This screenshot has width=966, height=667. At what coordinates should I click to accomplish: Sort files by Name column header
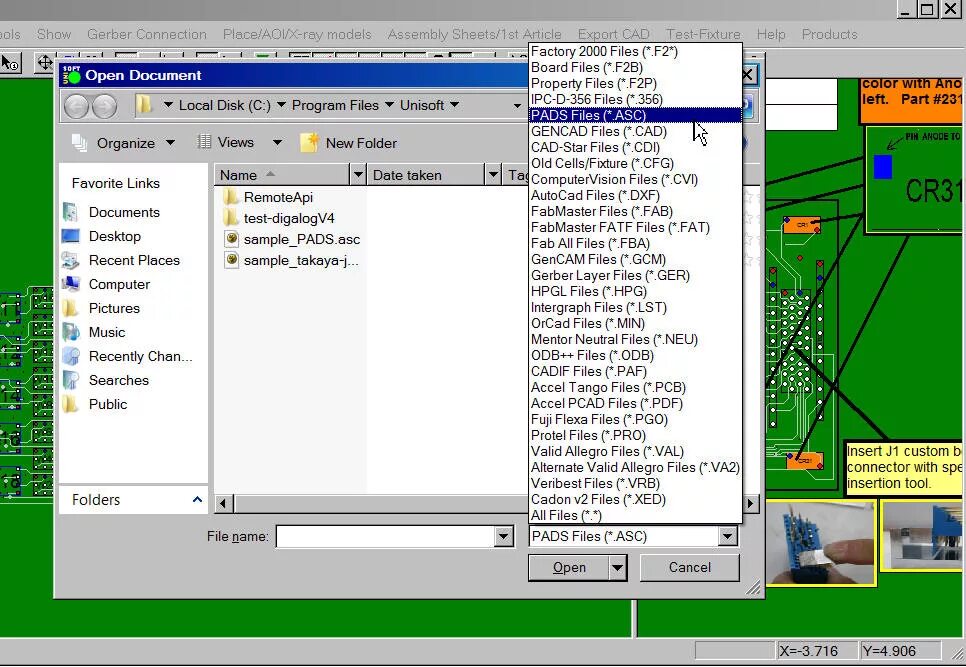click(x=282, y=176)
